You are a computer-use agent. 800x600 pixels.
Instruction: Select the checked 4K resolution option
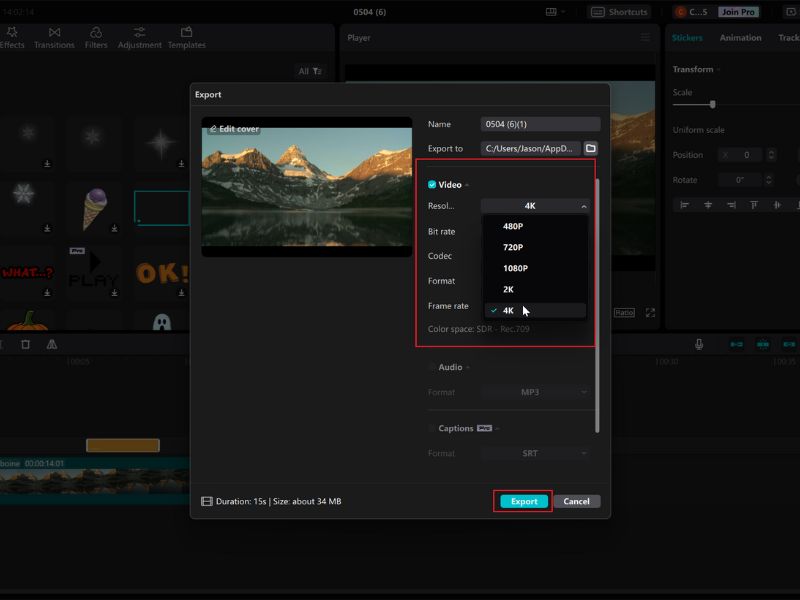(x=535, y=310)
